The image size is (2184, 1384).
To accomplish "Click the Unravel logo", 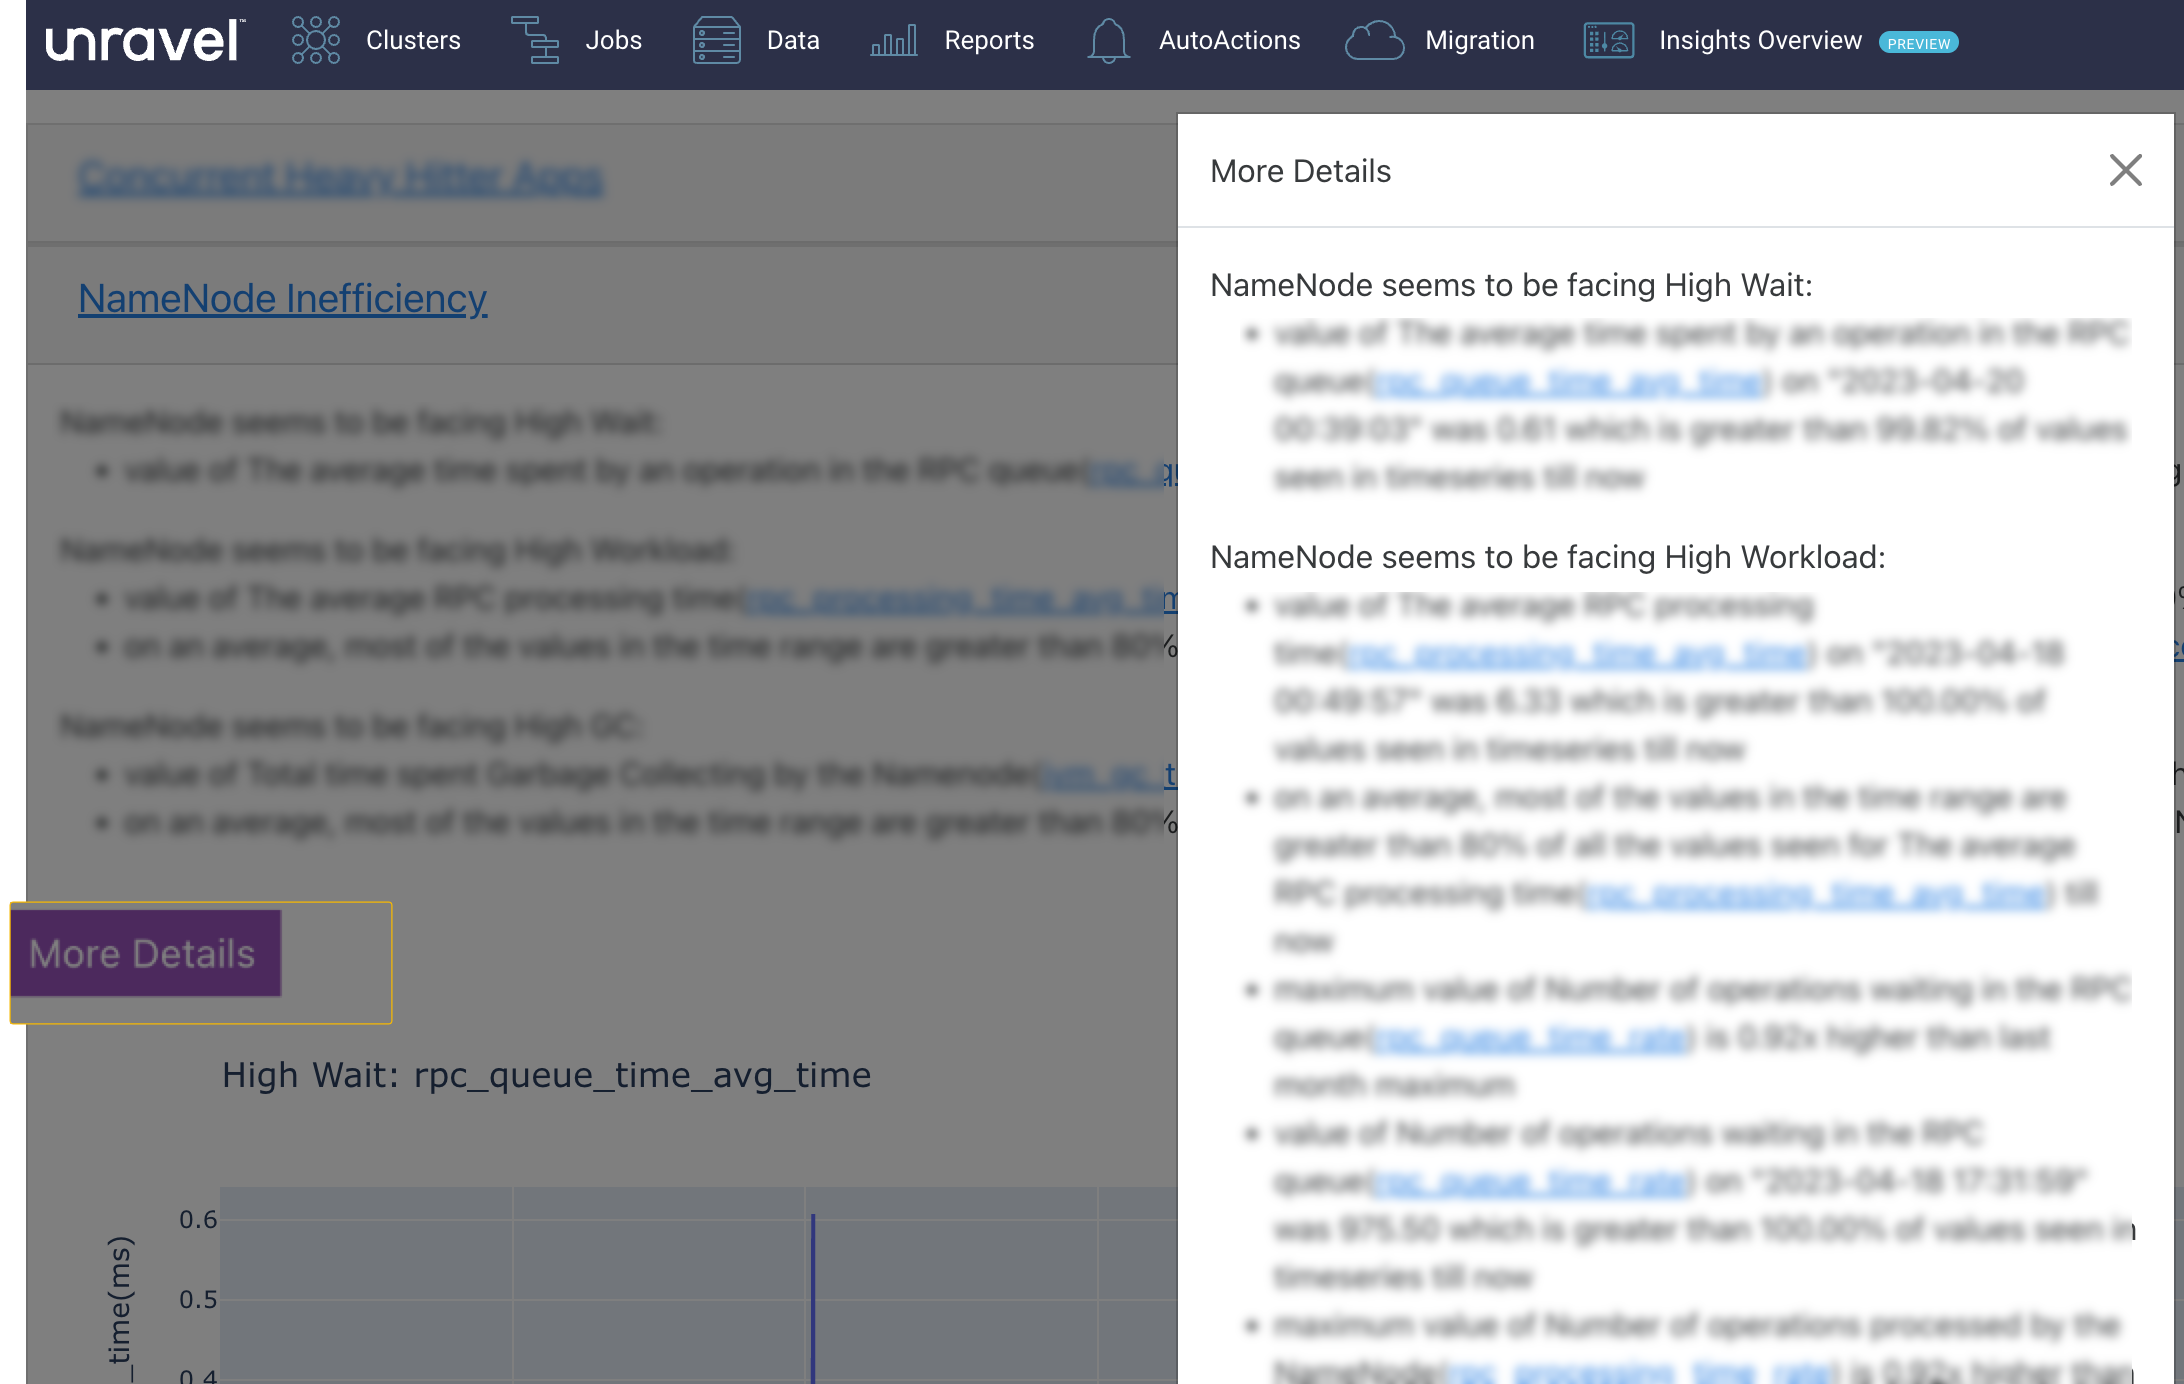I will coord(145,41).
